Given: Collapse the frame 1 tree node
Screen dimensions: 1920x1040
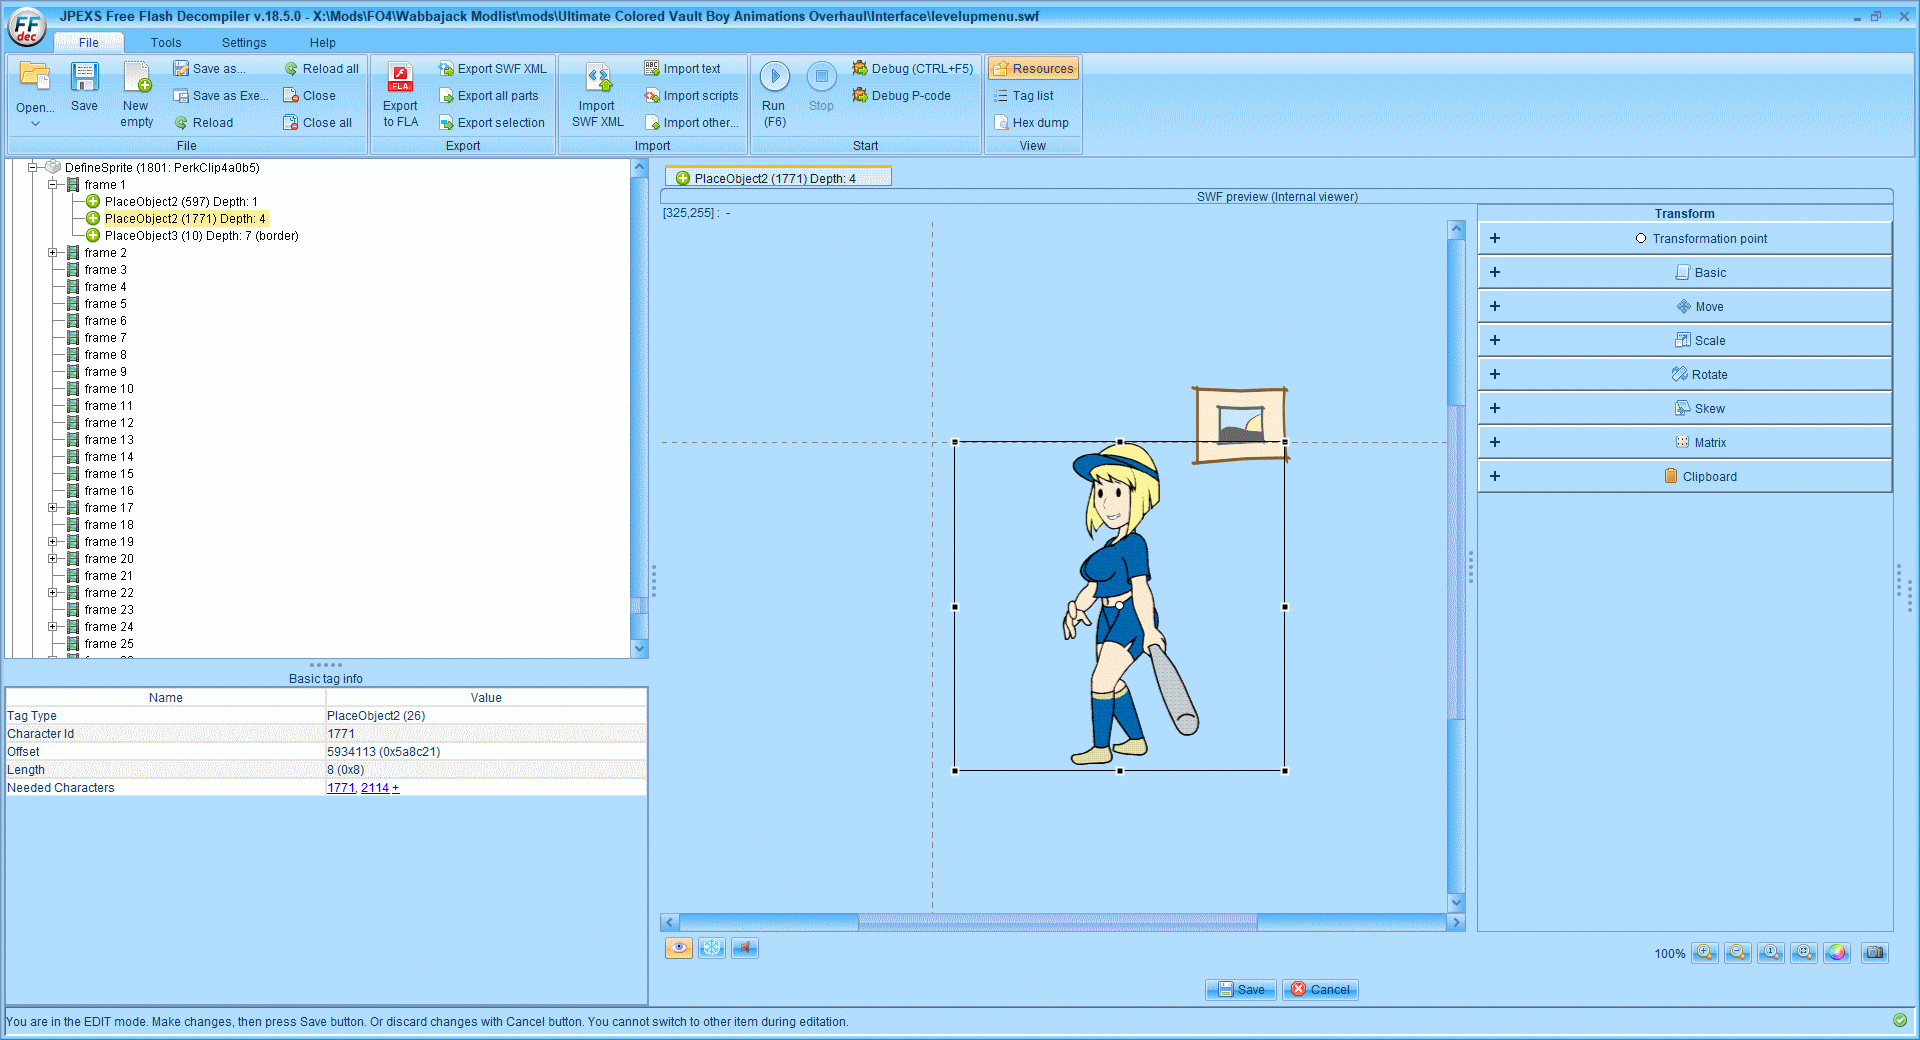Looking at the screenshot, I should (53, 185).
